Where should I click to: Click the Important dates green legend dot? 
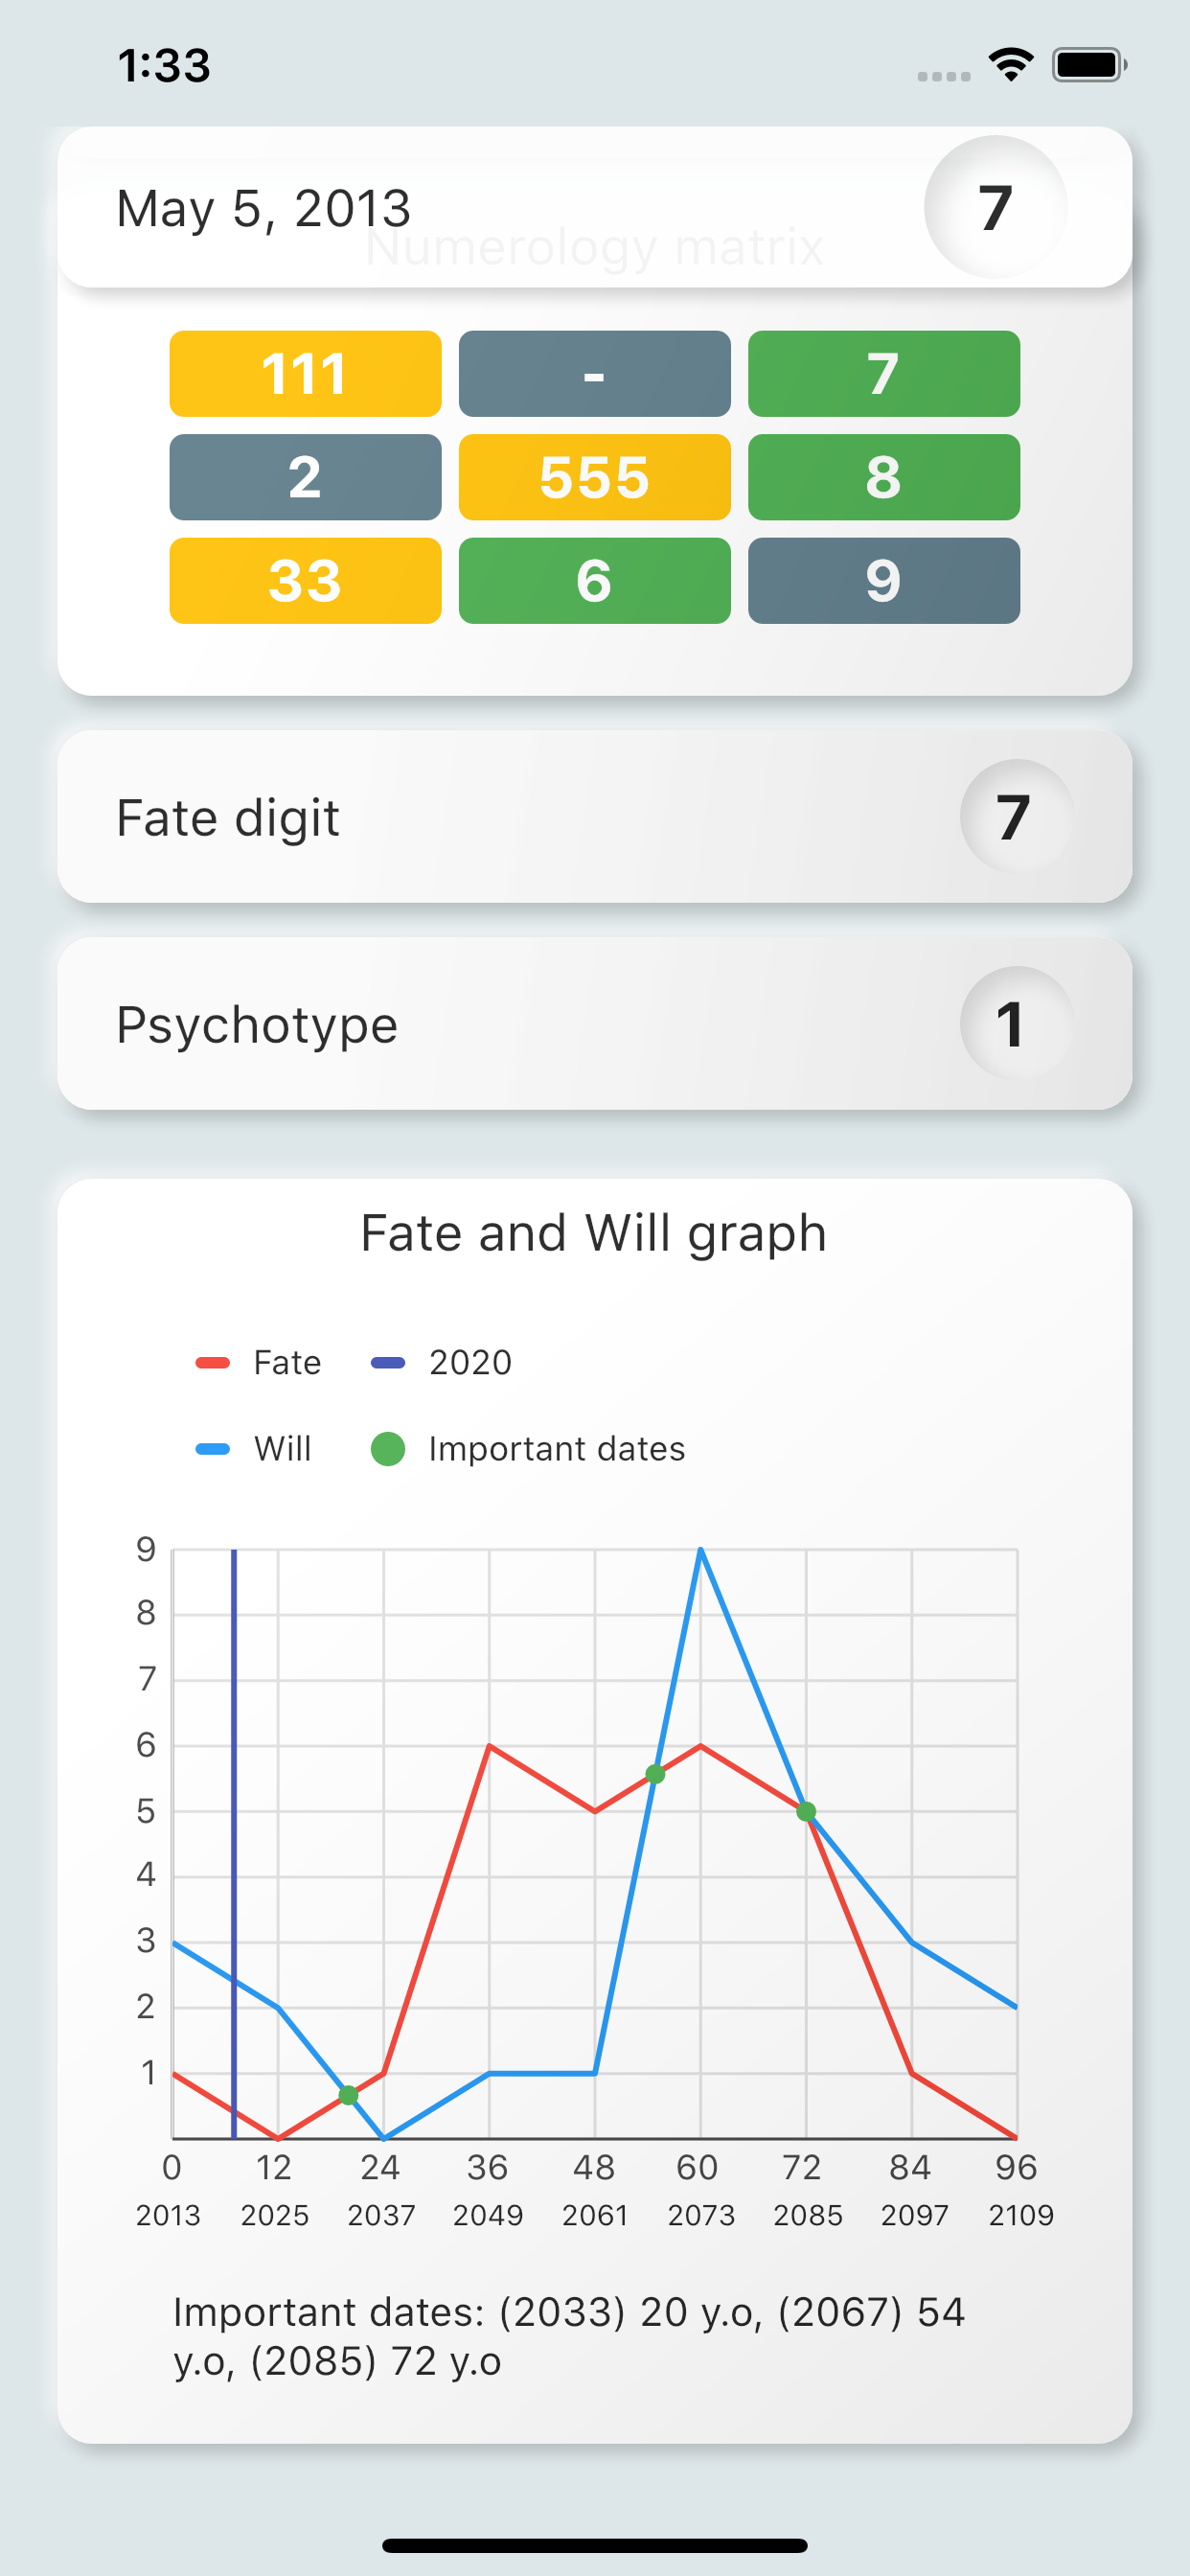388,1449
